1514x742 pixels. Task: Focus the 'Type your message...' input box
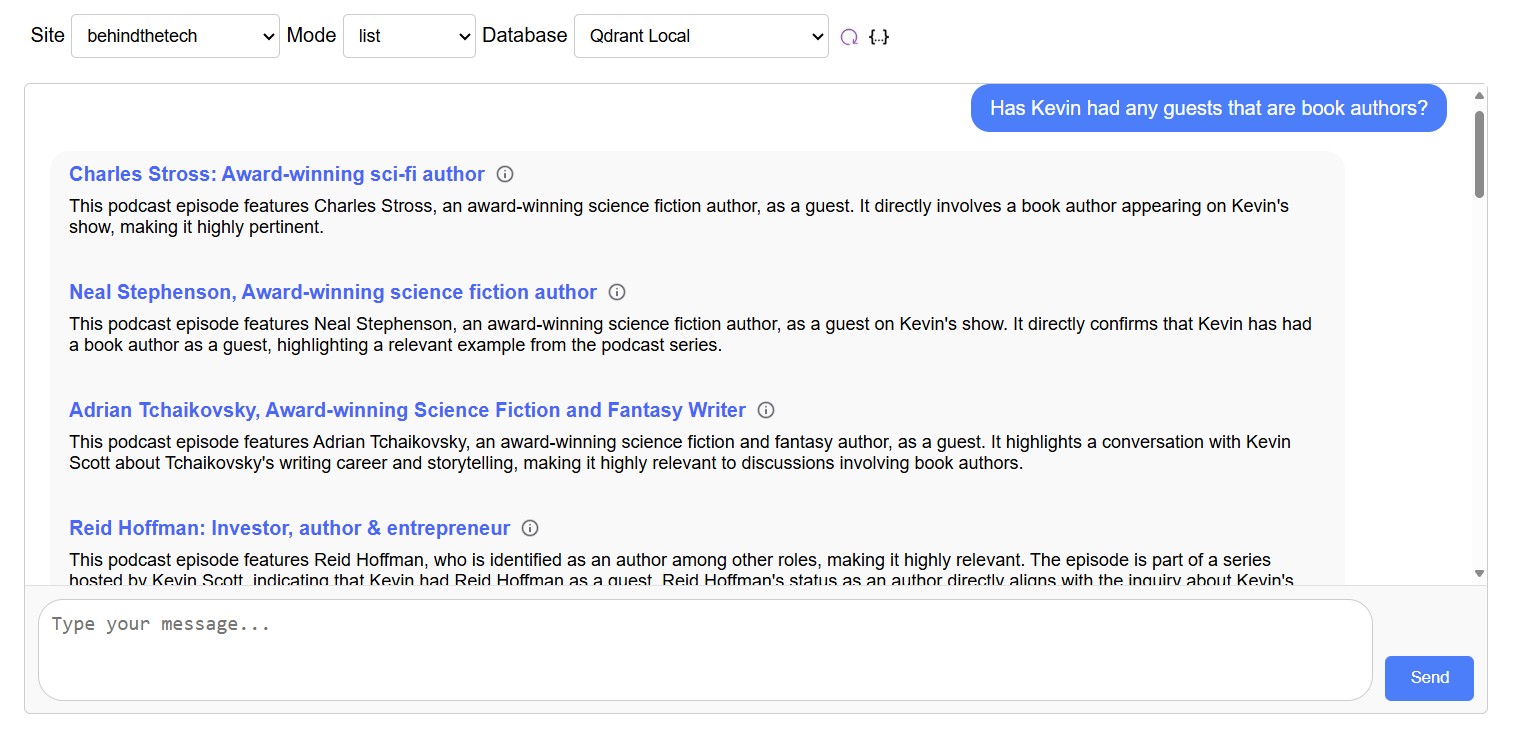click(704, 649)
